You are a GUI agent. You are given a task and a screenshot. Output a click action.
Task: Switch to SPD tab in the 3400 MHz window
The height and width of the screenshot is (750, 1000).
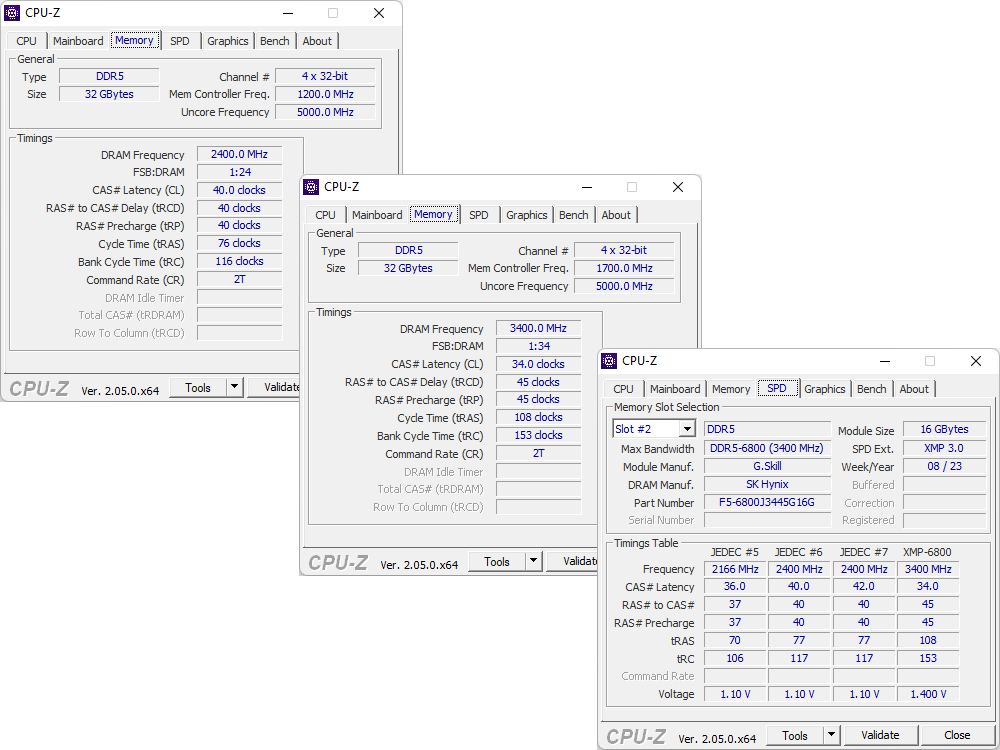click(478, 215)
